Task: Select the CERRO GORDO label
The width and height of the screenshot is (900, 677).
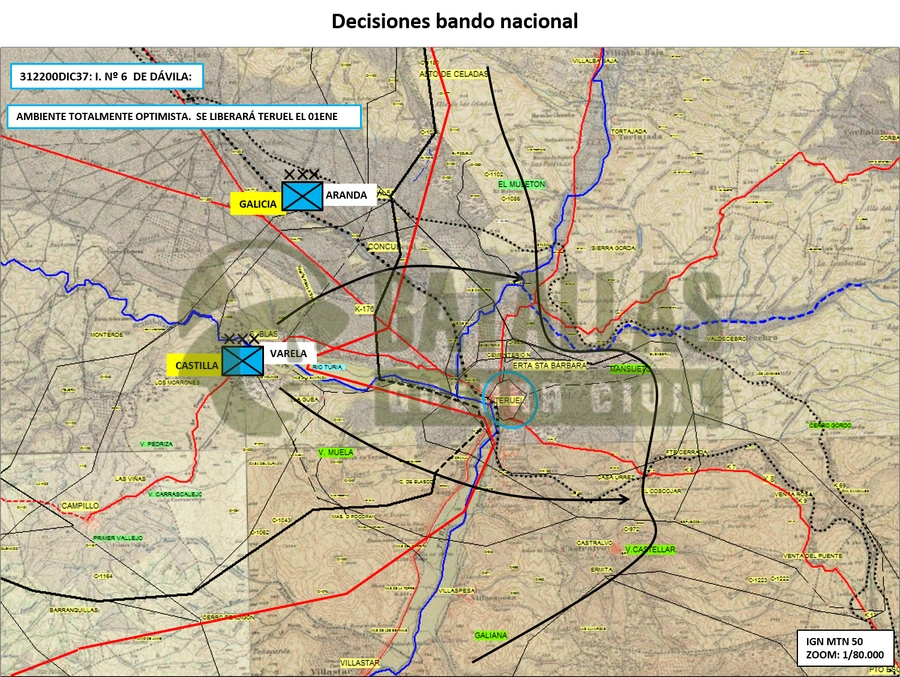Action: point(831,425)
